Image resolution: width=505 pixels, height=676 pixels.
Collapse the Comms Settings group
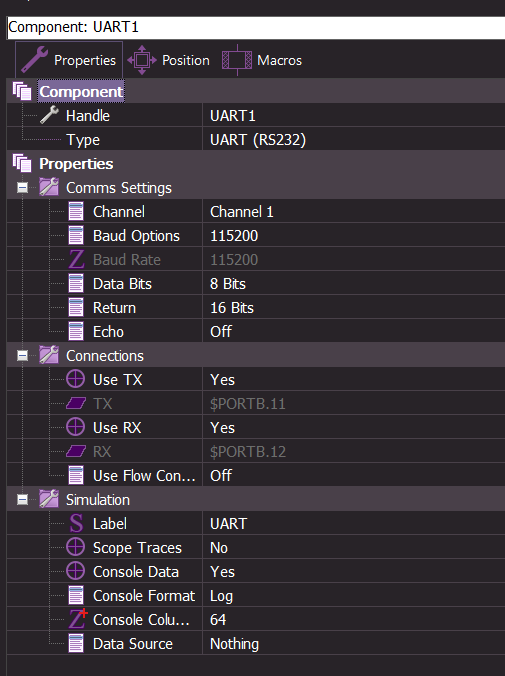(22, 188)
